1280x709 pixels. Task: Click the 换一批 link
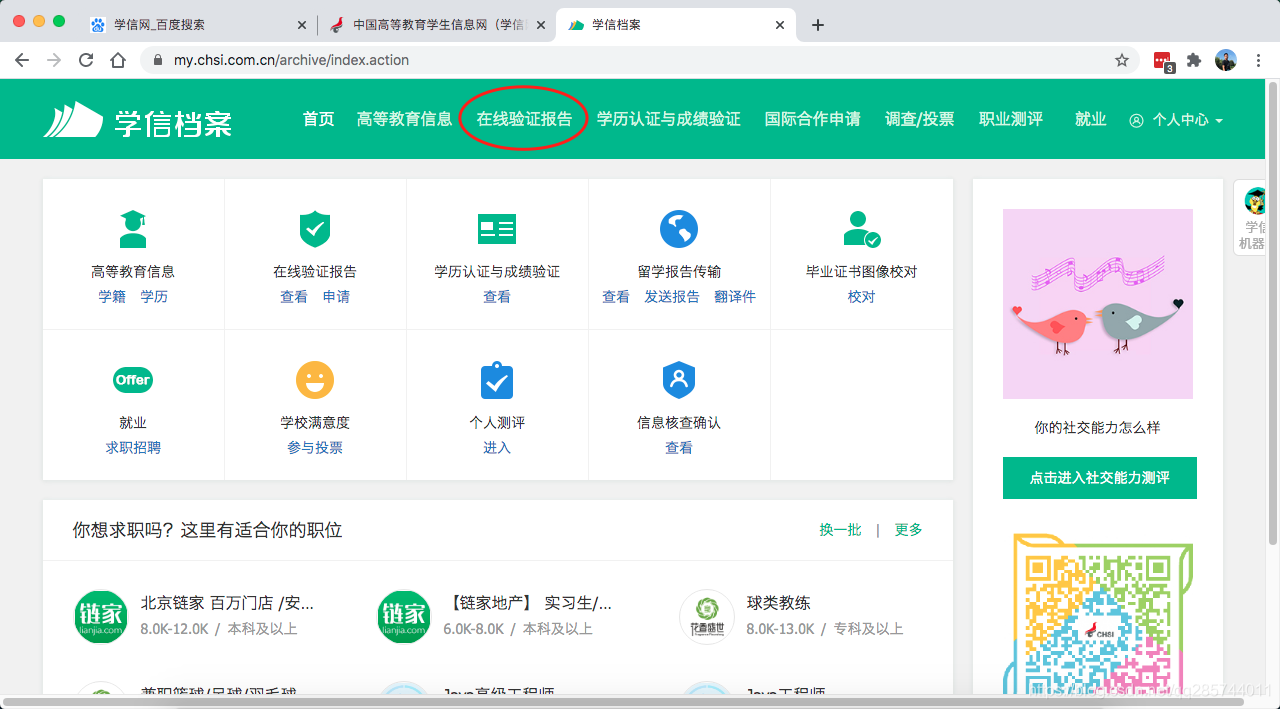pos(840,530)
